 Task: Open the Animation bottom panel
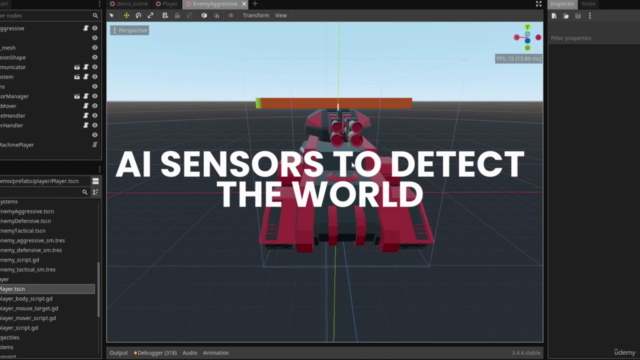tap(216, 353)
